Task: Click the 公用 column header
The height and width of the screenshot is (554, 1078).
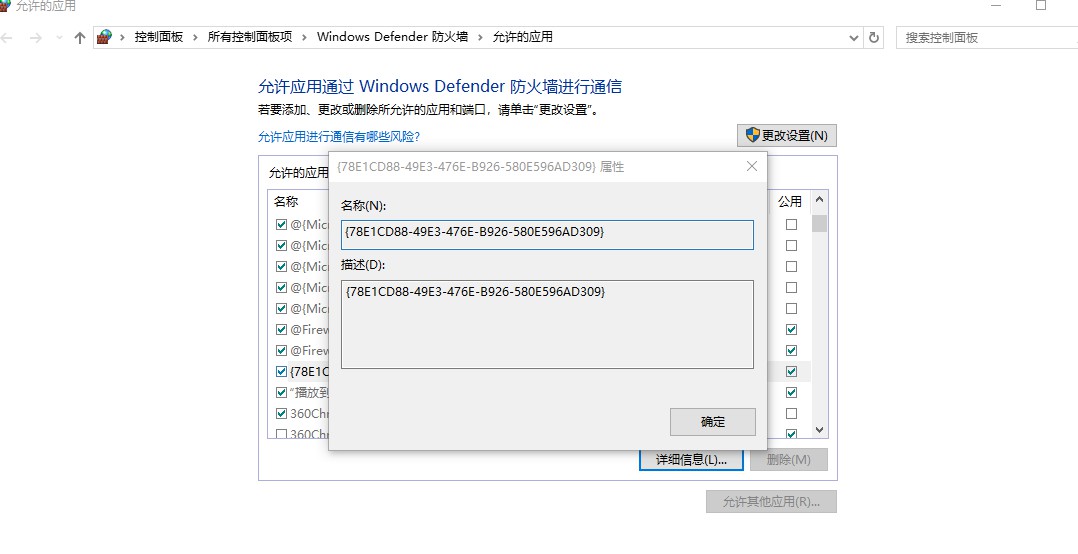Action: click(x=789, y=201)
